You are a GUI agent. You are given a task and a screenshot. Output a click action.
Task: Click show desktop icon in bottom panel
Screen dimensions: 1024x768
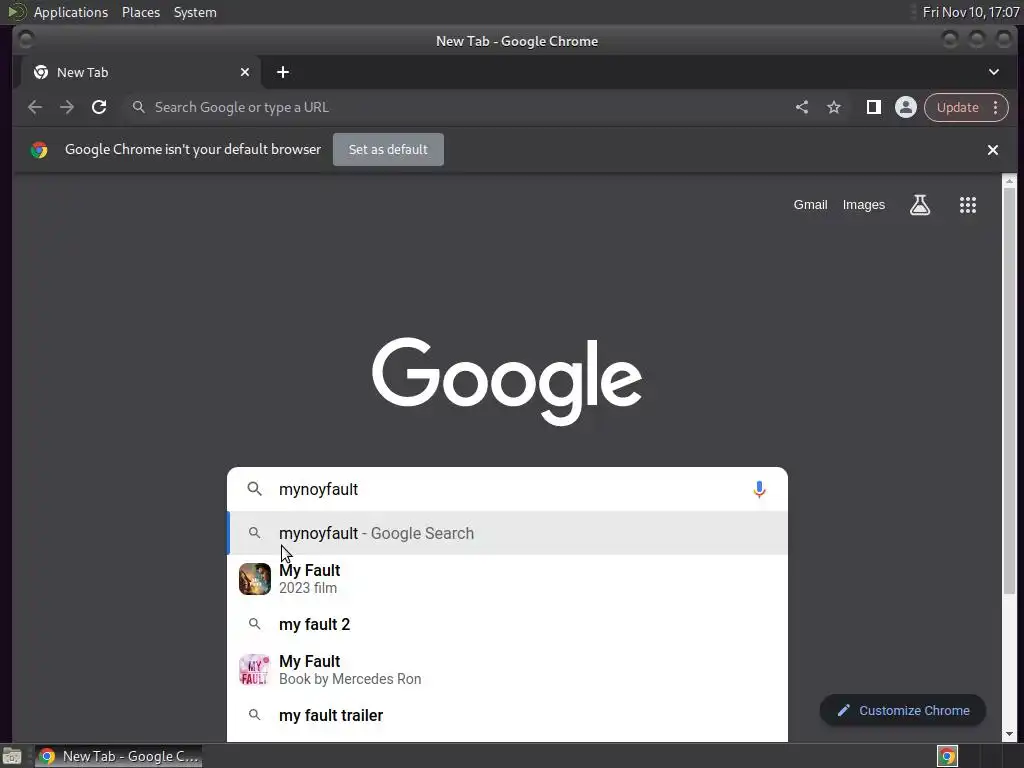coord(12,756)
